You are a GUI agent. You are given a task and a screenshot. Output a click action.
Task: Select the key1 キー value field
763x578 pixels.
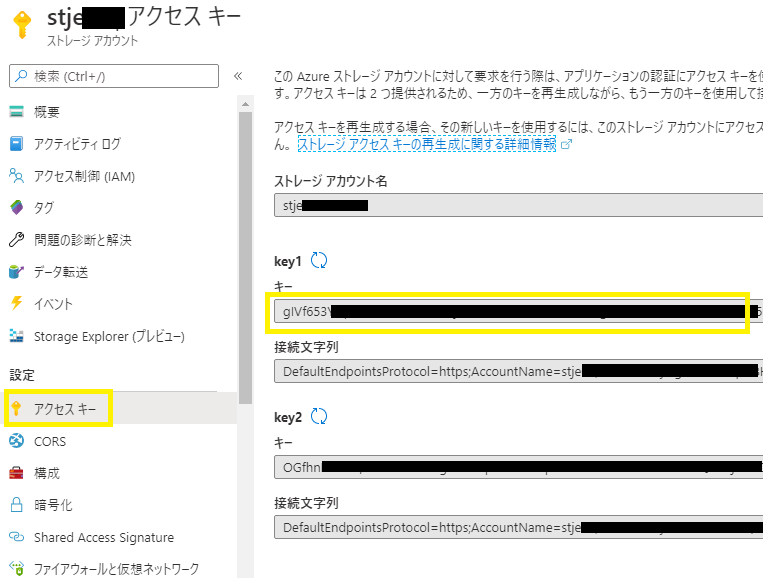[x=518, y=311]
